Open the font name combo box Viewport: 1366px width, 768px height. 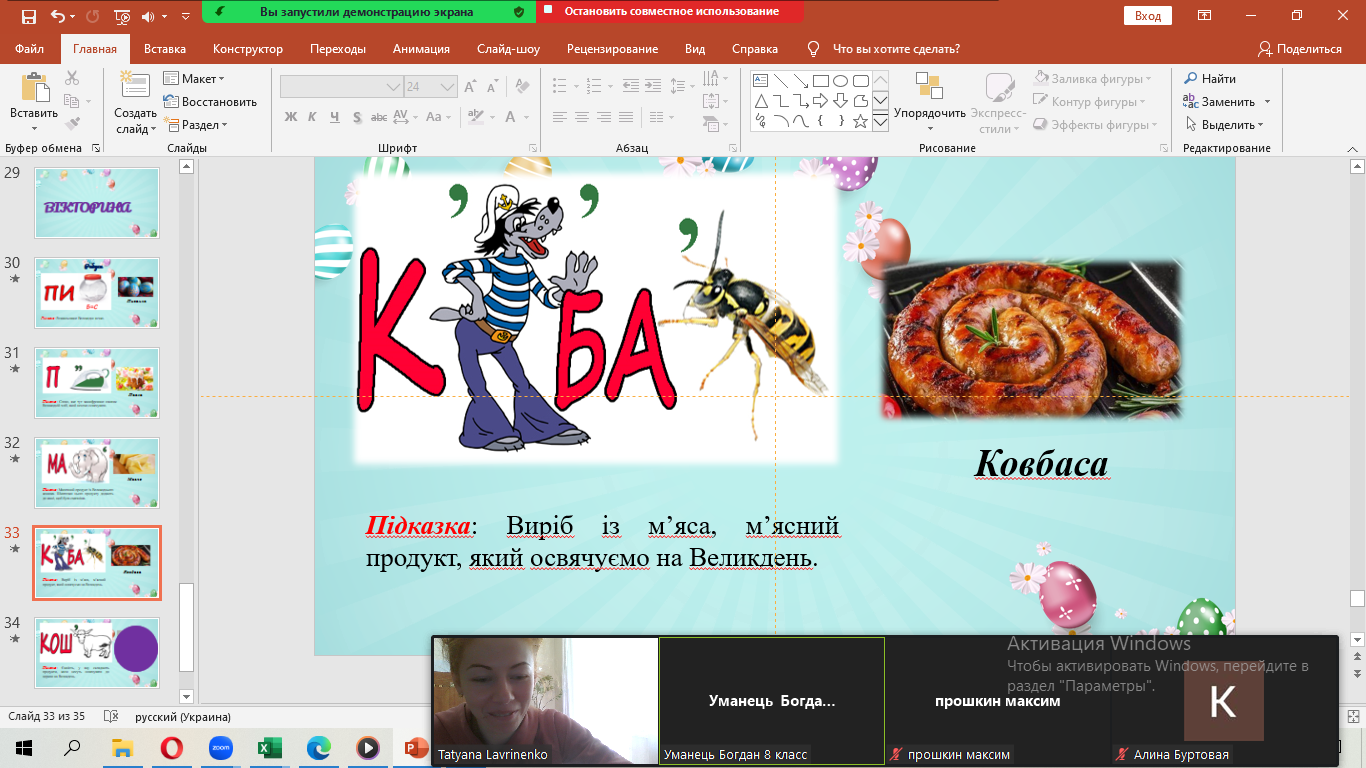[x=341, y=87]
